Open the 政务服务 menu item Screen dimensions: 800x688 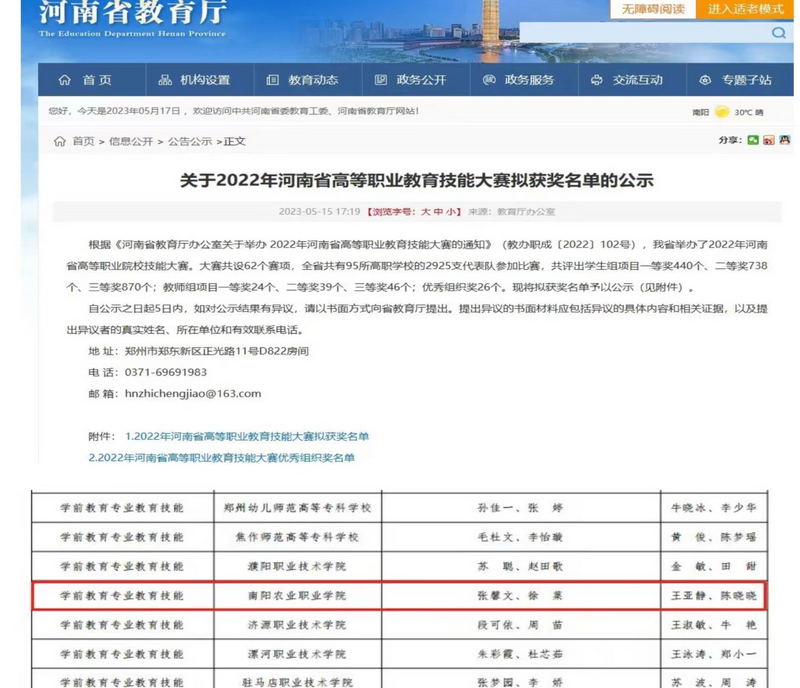click(524, 80)
